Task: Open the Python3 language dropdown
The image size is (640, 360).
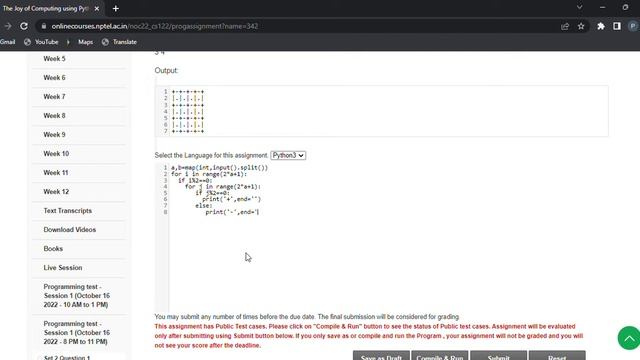Action: pyautogui.click(x=288, y=156)
